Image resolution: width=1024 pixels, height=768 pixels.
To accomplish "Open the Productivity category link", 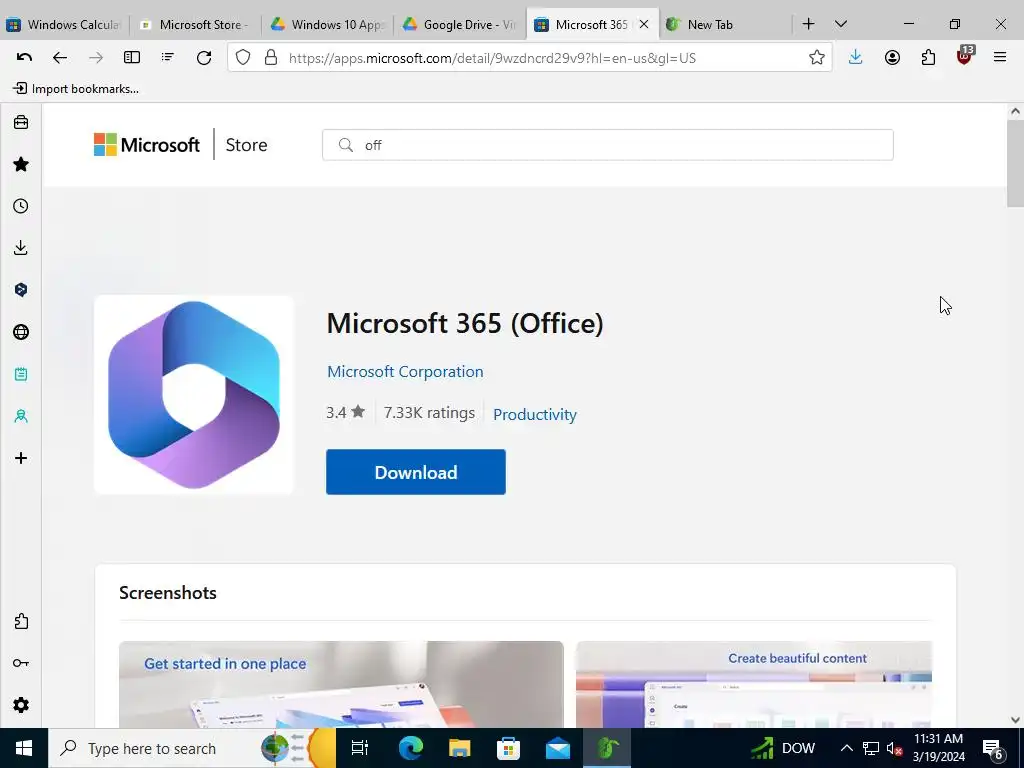I will tap(535, 415).
